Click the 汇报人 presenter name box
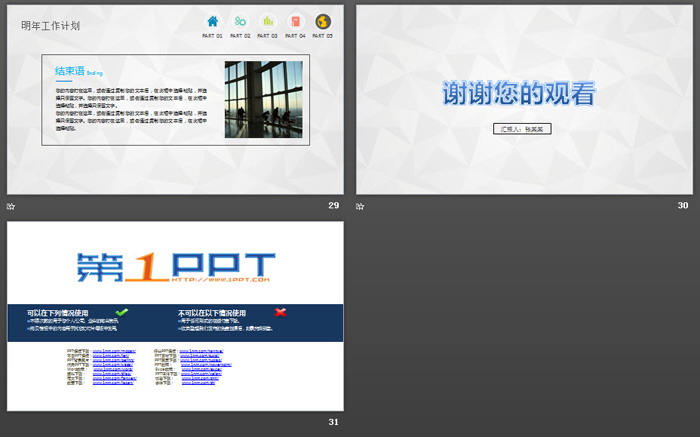 coord(522,129)
